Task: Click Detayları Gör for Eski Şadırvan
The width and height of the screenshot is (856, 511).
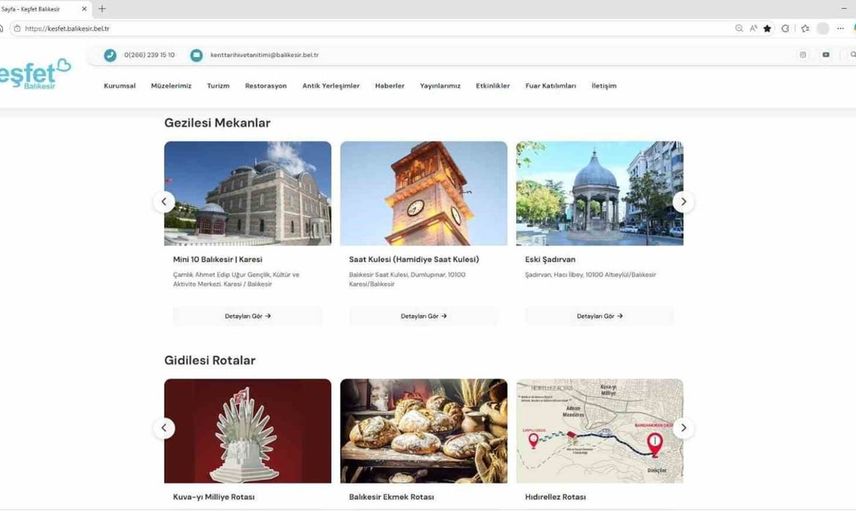Action: pos(599,316)
